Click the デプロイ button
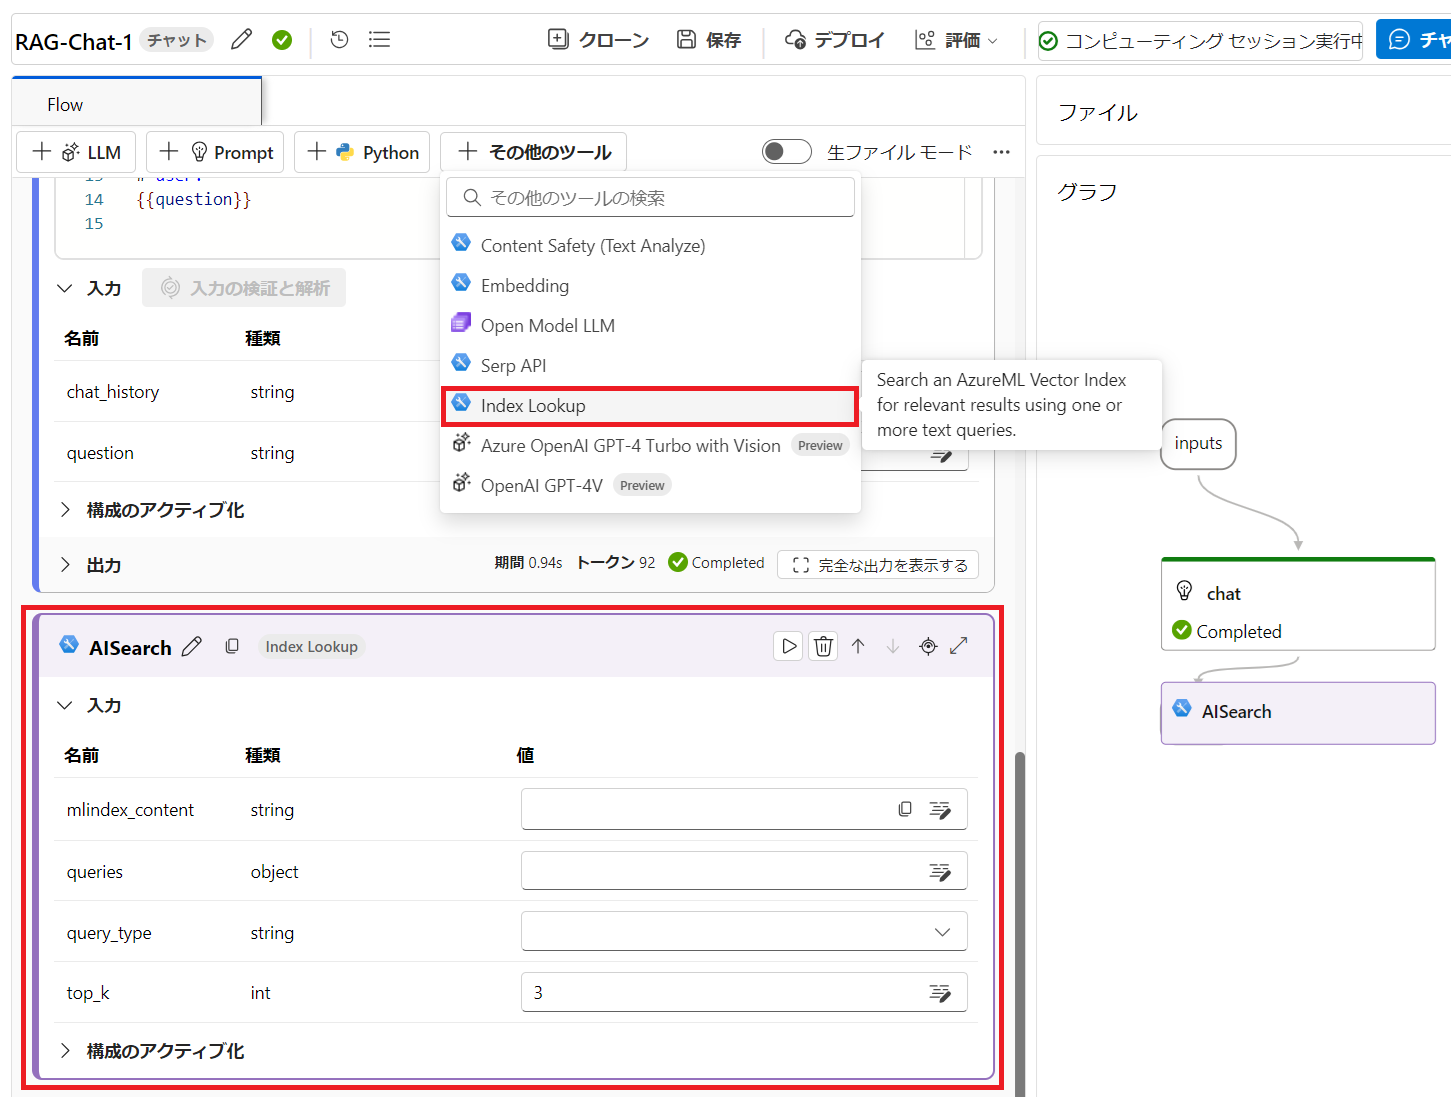1451x1097 pixels. point(835,40)
